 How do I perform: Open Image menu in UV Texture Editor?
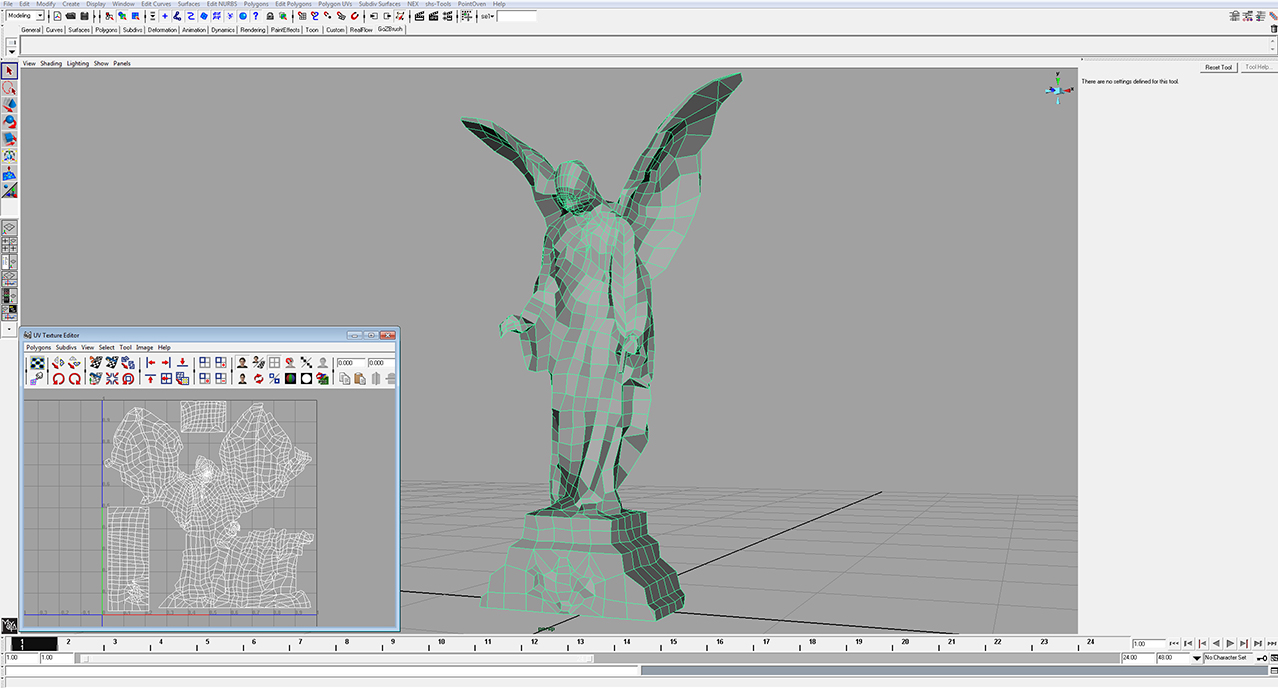click(x=145, y=347)
